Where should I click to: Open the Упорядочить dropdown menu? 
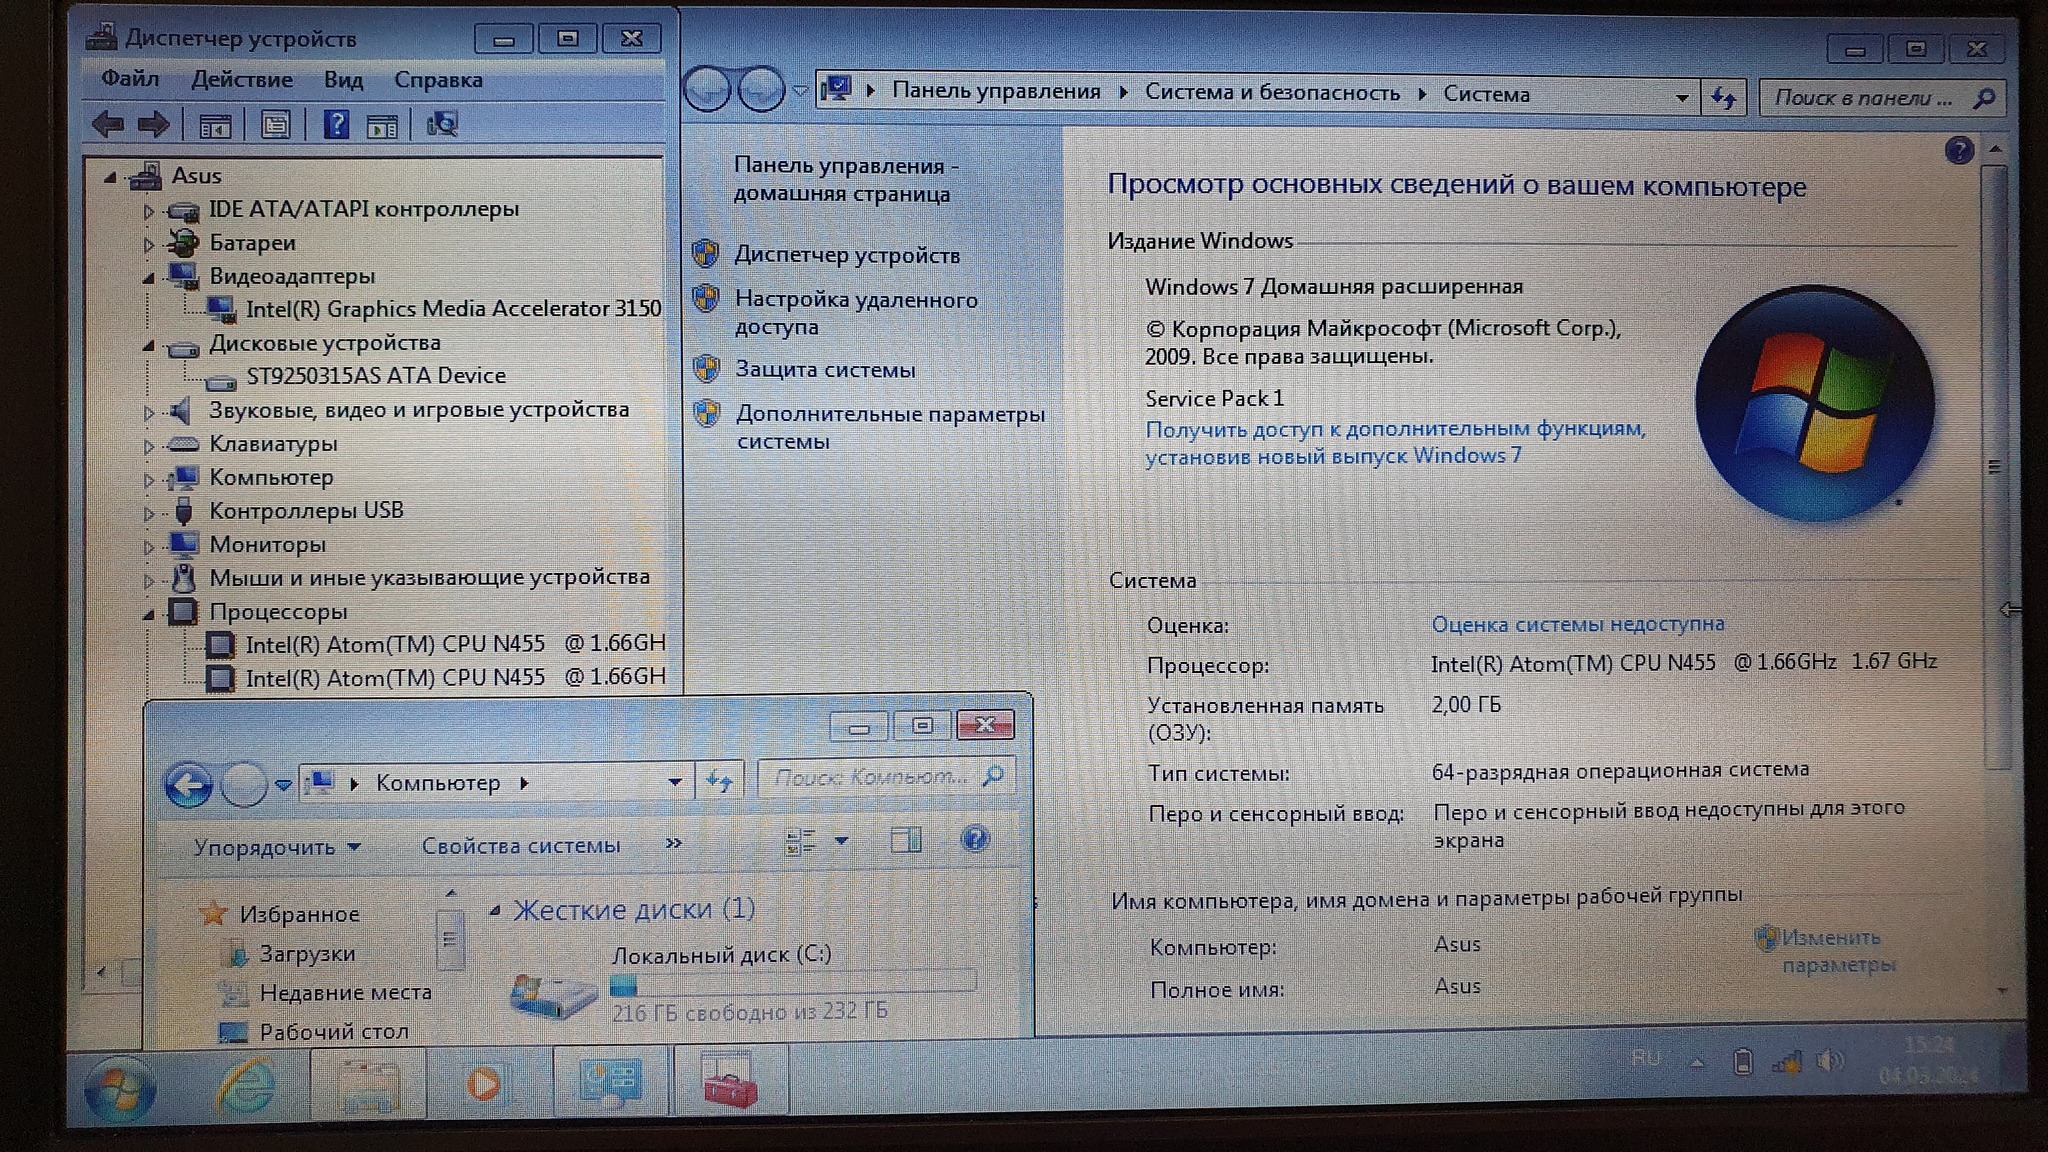[x=276, y=847]
